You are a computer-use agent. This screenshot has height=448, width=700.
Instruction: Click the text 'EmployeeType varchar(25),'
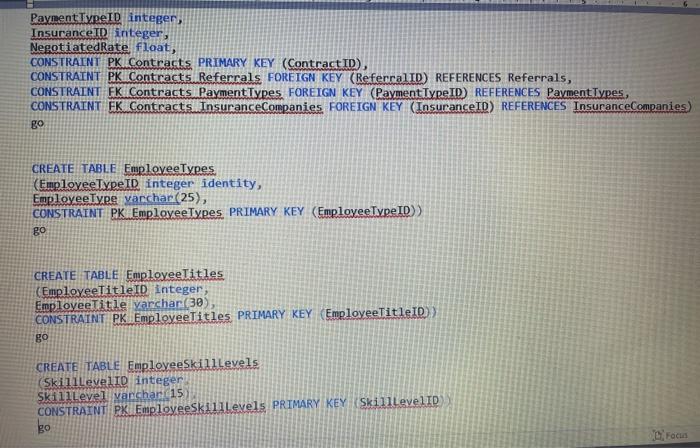tap(120, 198)
